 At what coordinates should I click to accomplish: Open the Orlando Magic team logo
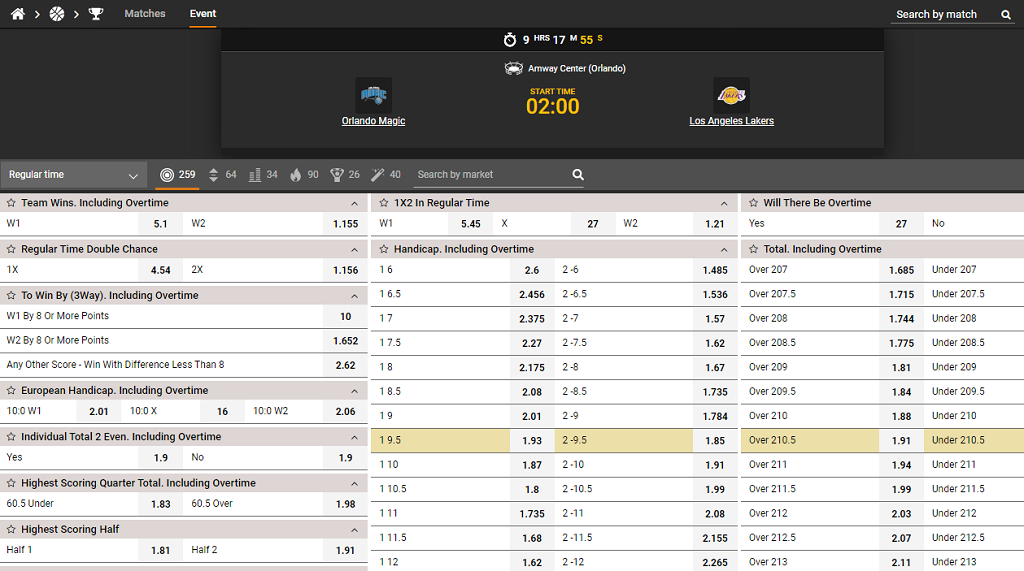coord(374,95)
